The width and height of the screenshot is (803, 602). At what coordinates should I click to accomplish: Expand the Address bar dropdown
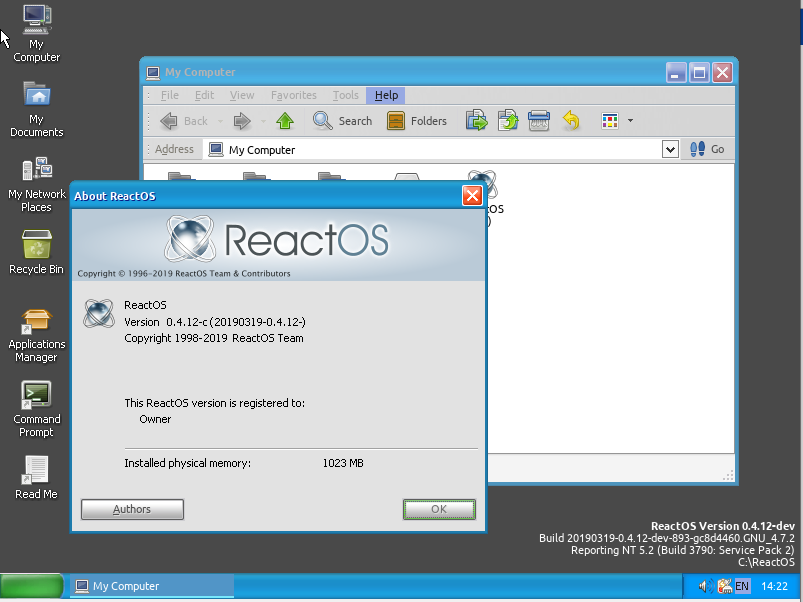(x=670, y=150)
